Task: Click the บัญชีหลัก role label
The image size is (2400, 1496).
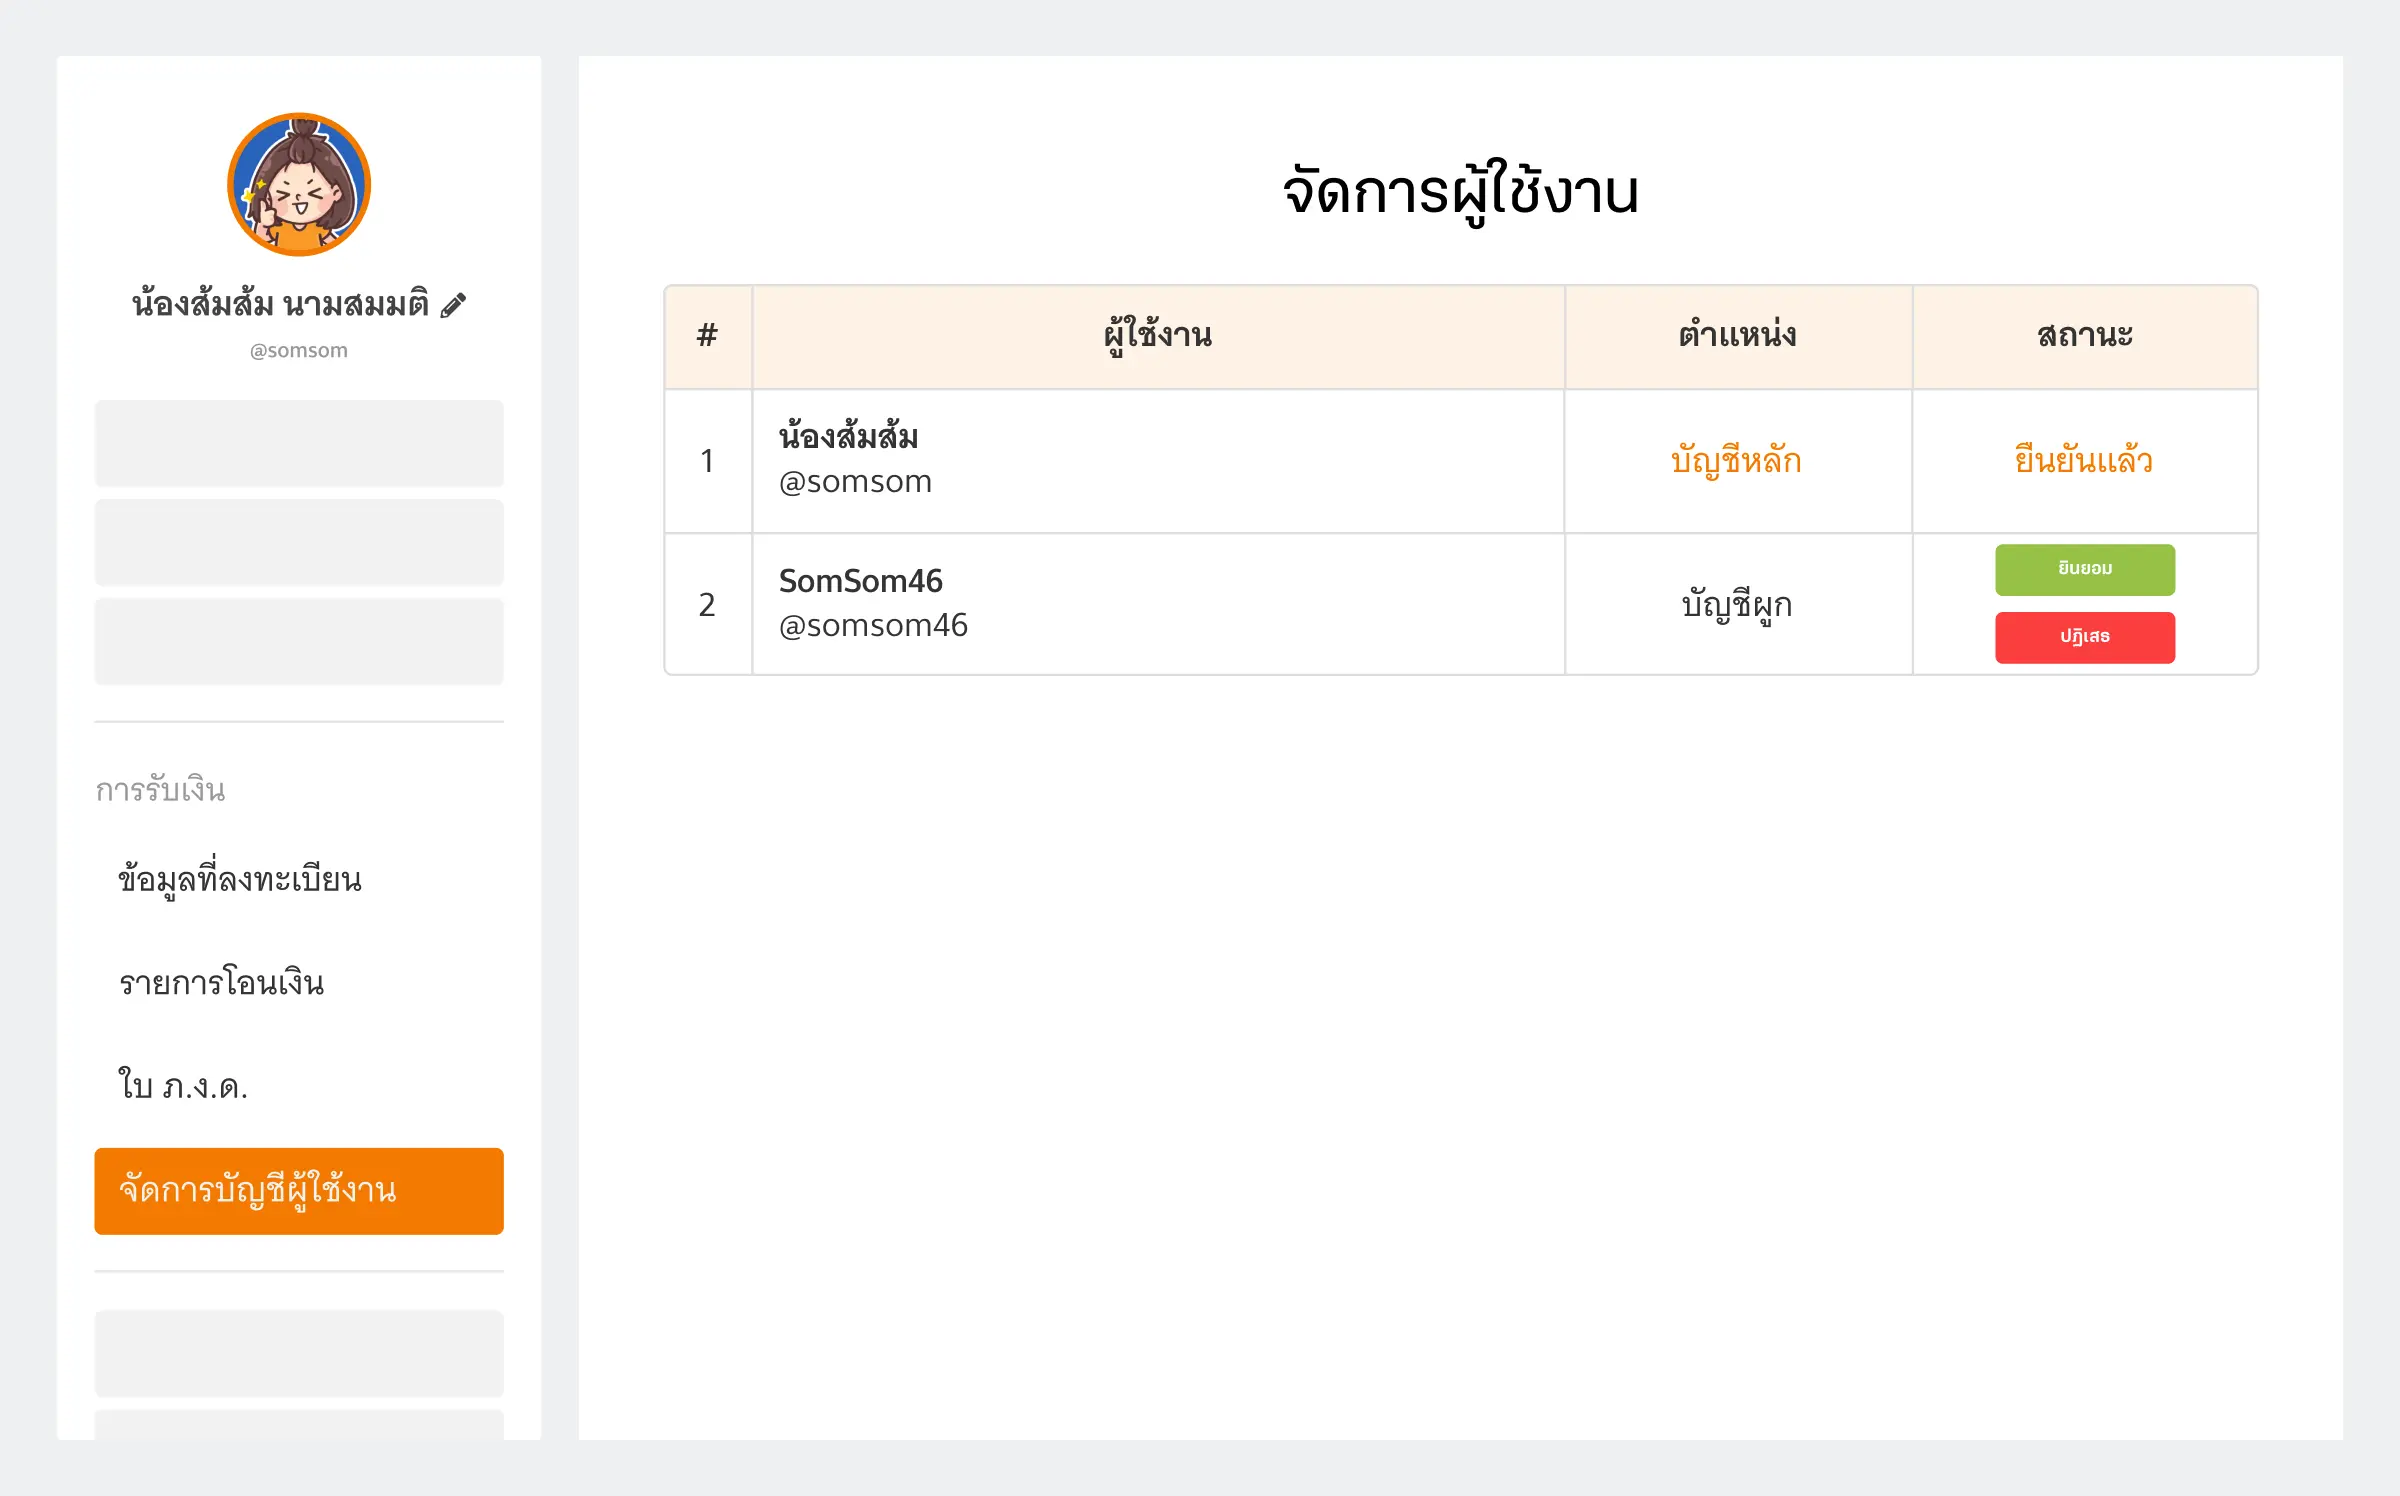Action: (1736, 461)
